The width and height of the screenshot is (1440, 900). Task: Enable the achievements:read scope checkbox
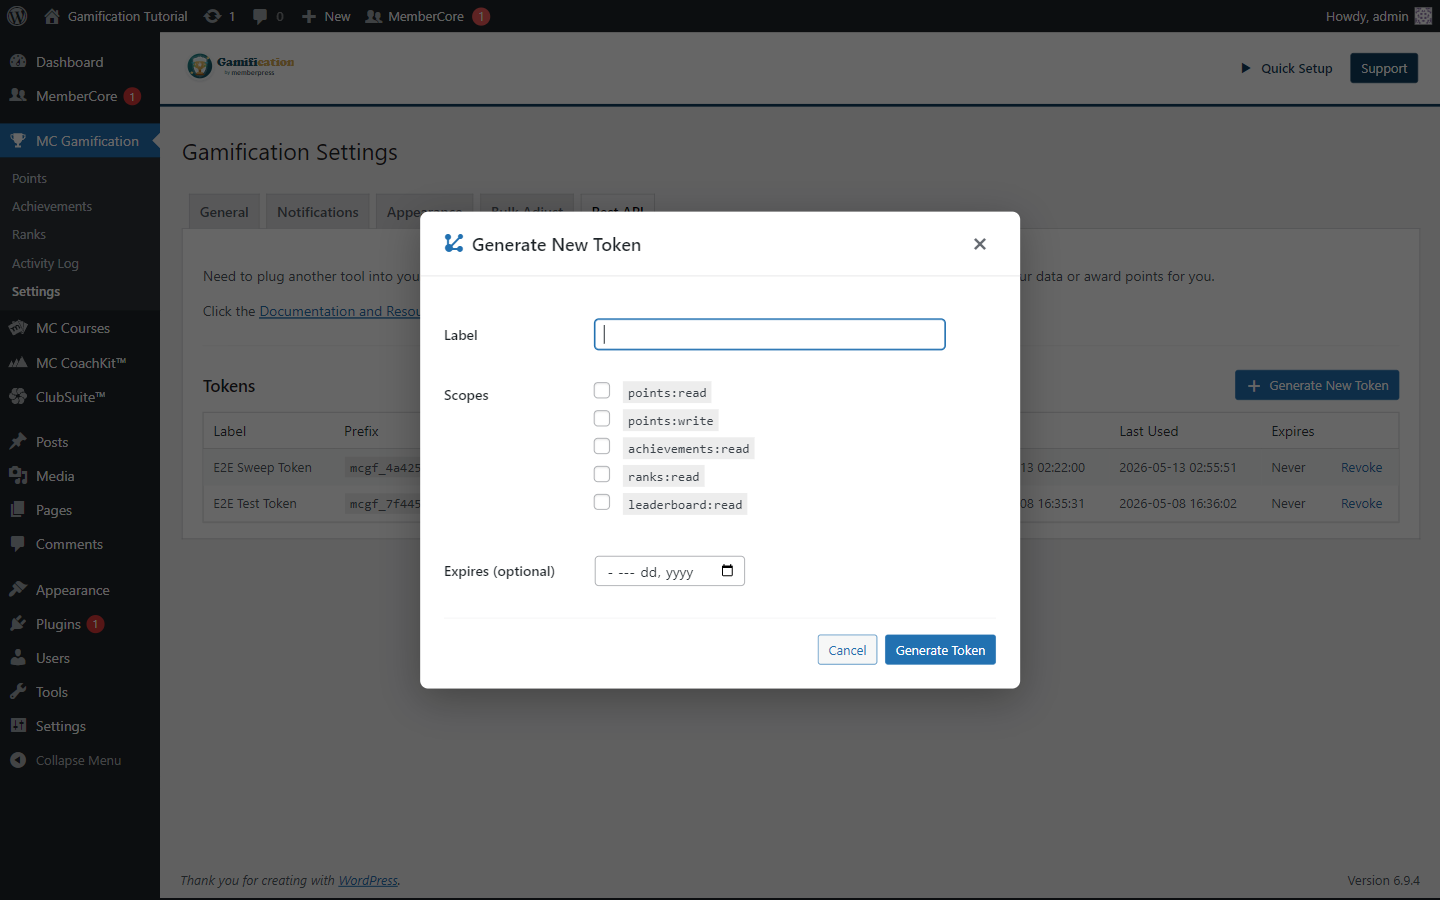point(602,447)
